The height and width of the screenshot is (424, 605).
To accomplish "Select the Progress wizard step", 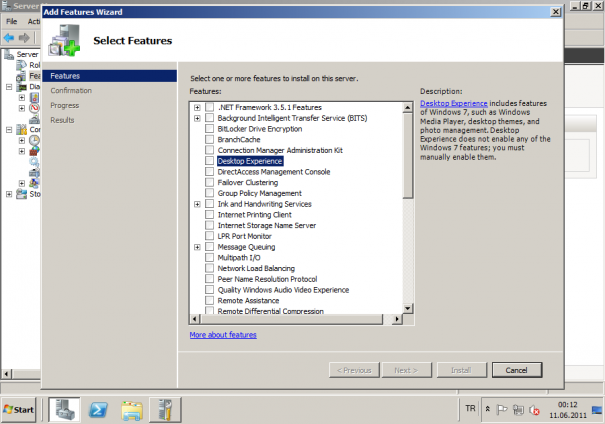I will (x=64, y=105).
